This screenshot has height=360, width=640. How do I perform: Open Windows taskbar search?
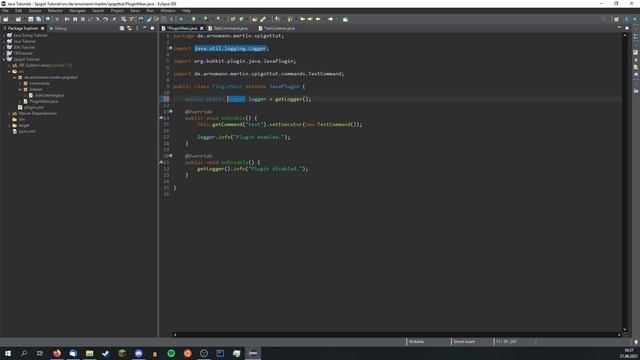point(24,353)
